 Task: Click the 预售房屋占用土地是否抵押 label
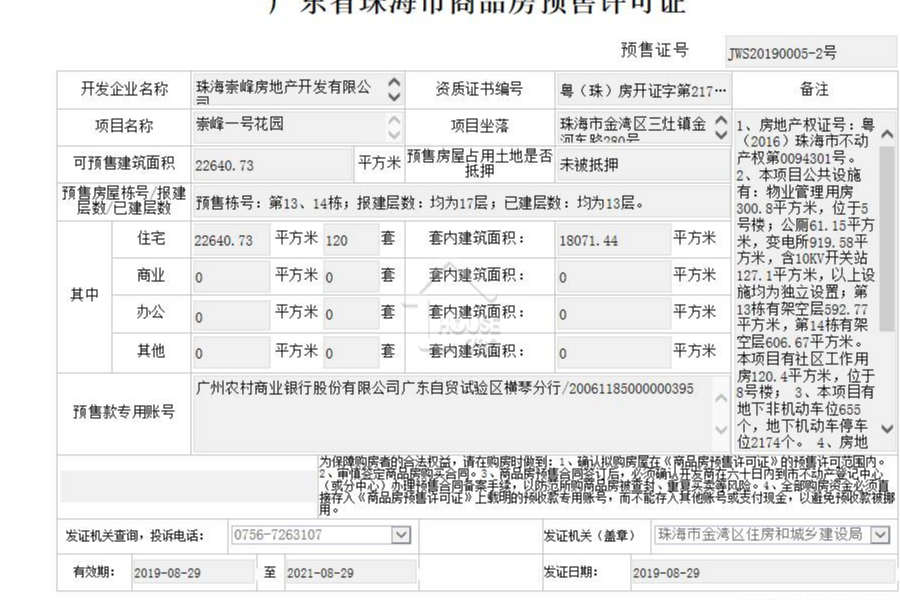click(479, 163)
